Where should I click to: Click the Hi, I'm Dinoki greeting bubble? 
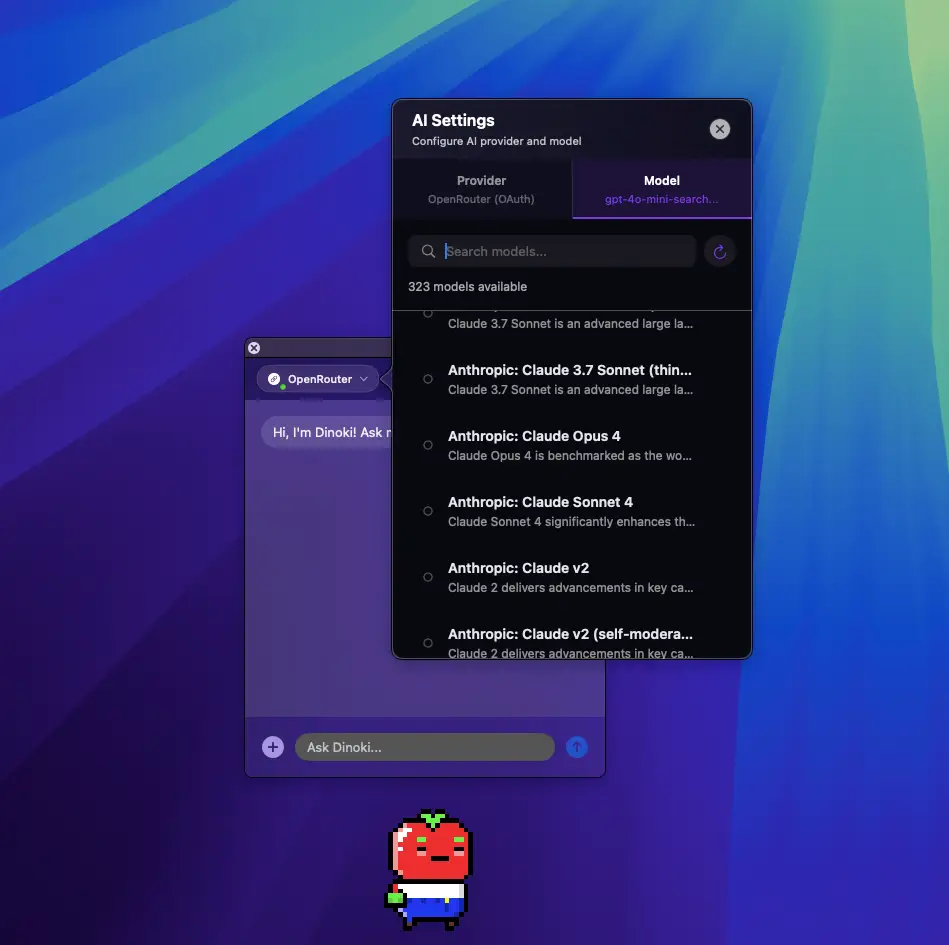[x=327, y=432]
